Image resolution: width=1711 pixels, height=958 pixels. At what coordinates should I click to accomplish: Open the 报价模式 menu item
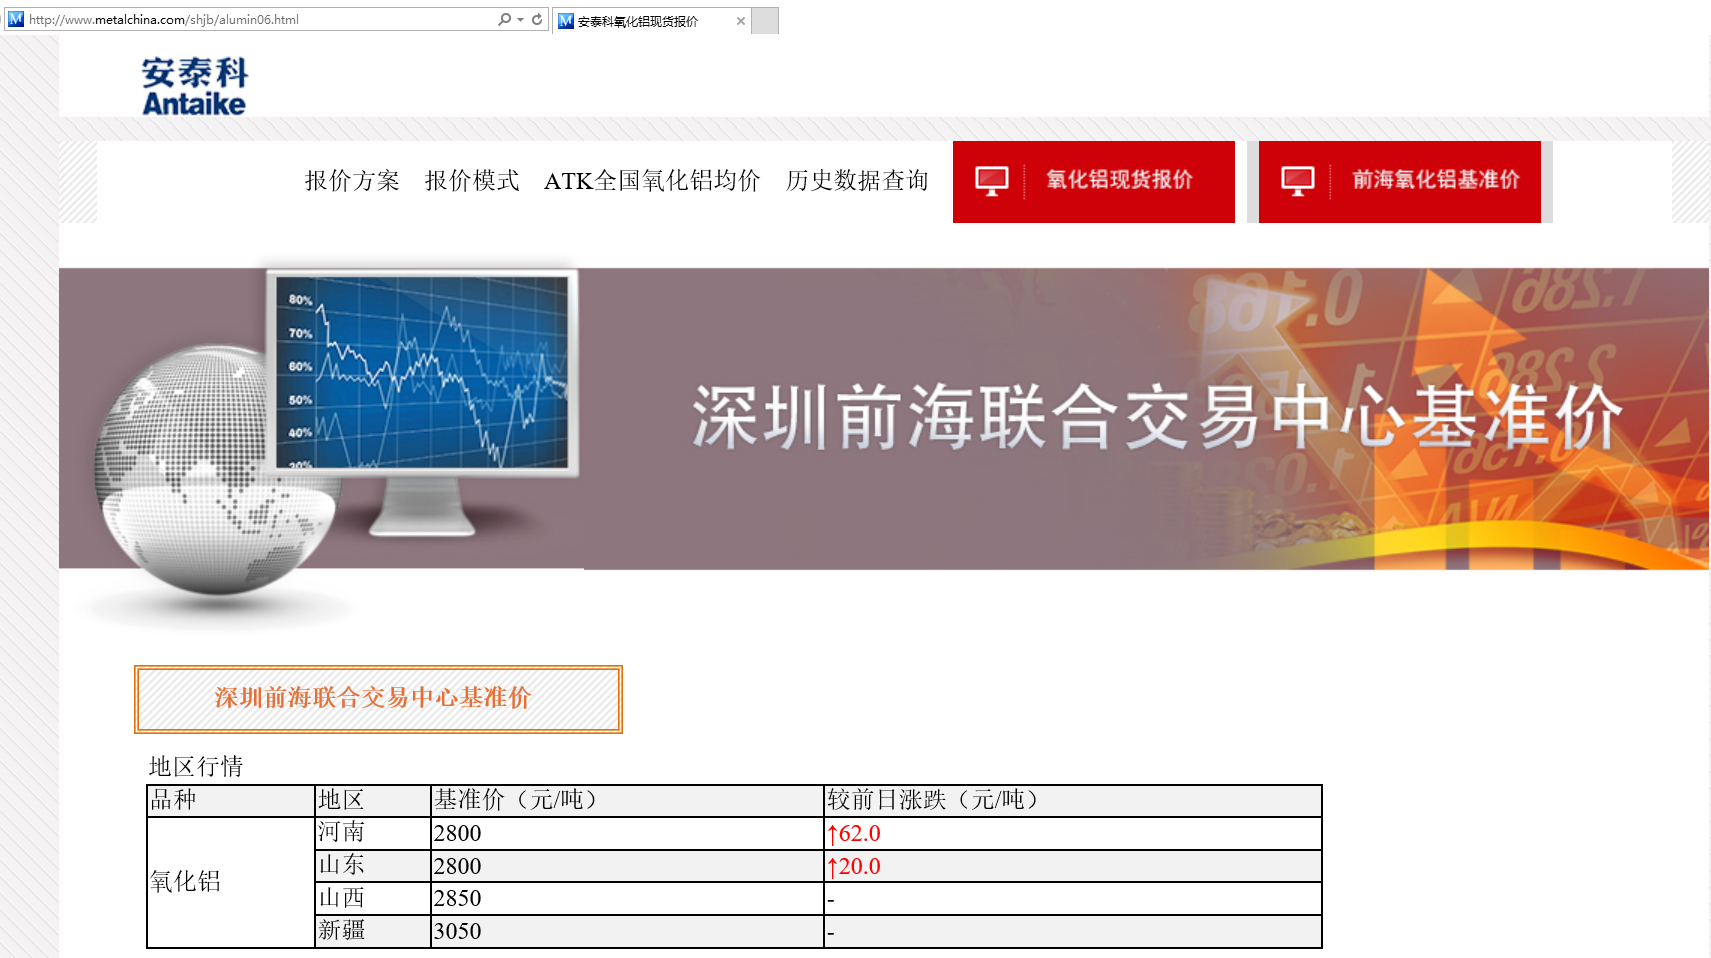click(472, 180)
